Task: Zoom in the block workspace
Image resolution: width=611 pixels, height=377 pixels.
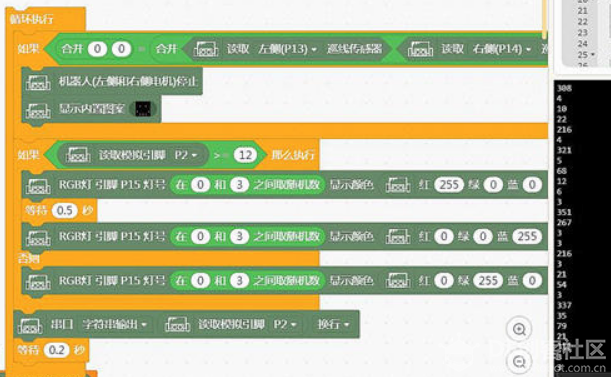Action: tap(519, 329)
